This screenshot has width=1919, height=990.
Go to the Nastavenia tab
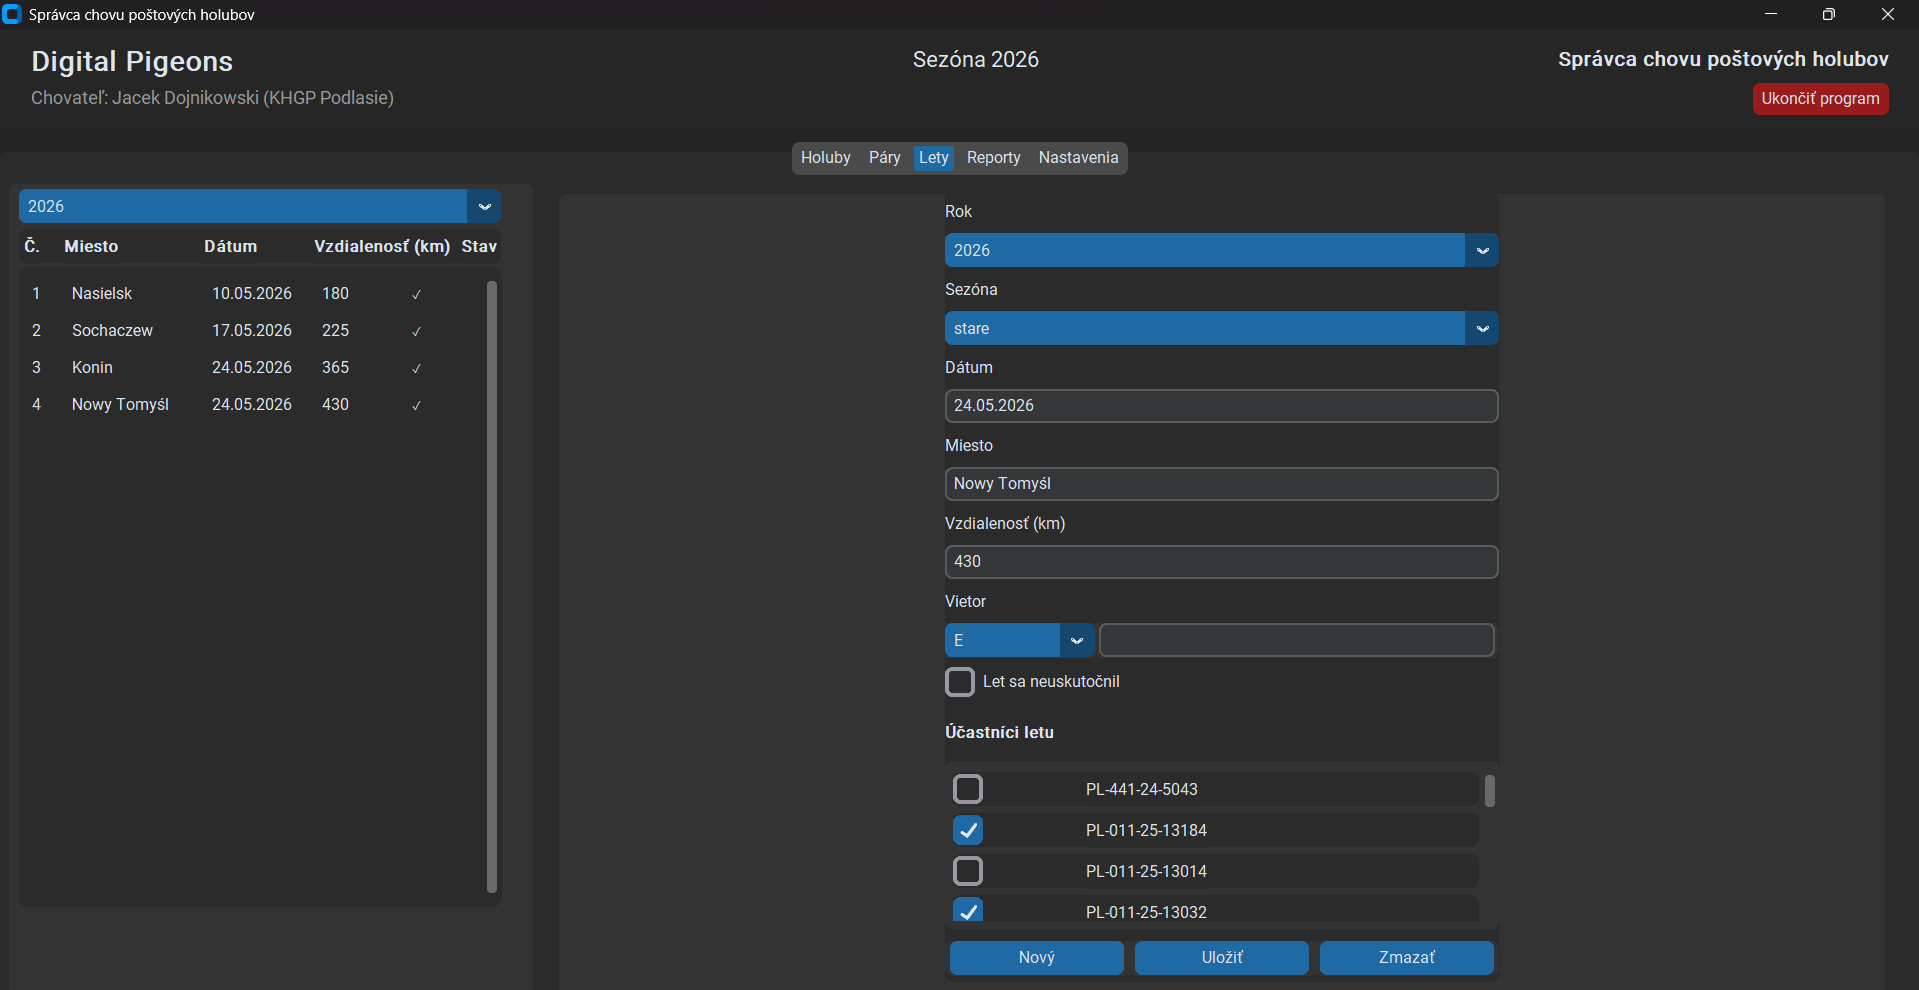(x=1078, y=158)
